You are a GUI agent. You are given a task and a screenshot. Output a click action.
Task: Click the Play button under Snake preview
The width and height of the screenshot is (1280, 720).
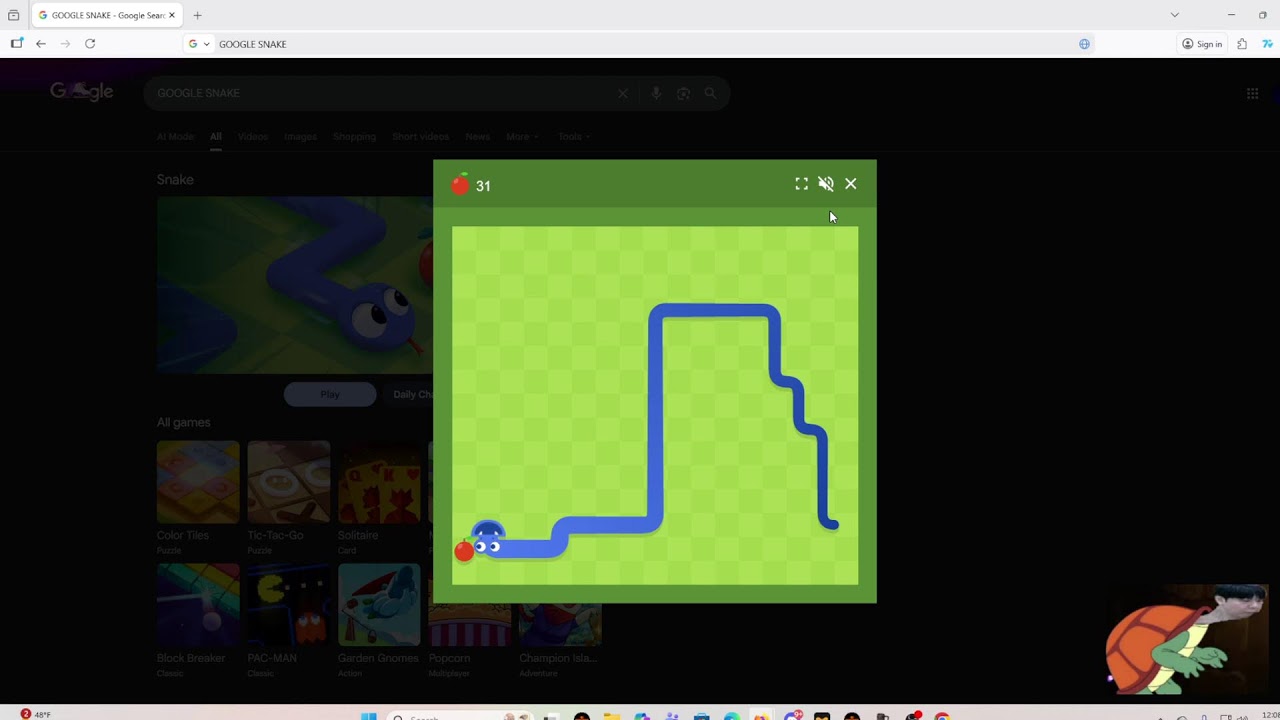pos(330,394)
